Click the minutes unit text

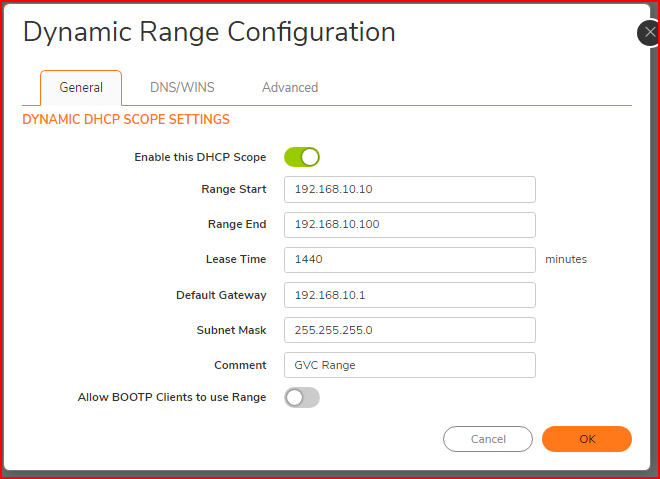coord(566,259)
